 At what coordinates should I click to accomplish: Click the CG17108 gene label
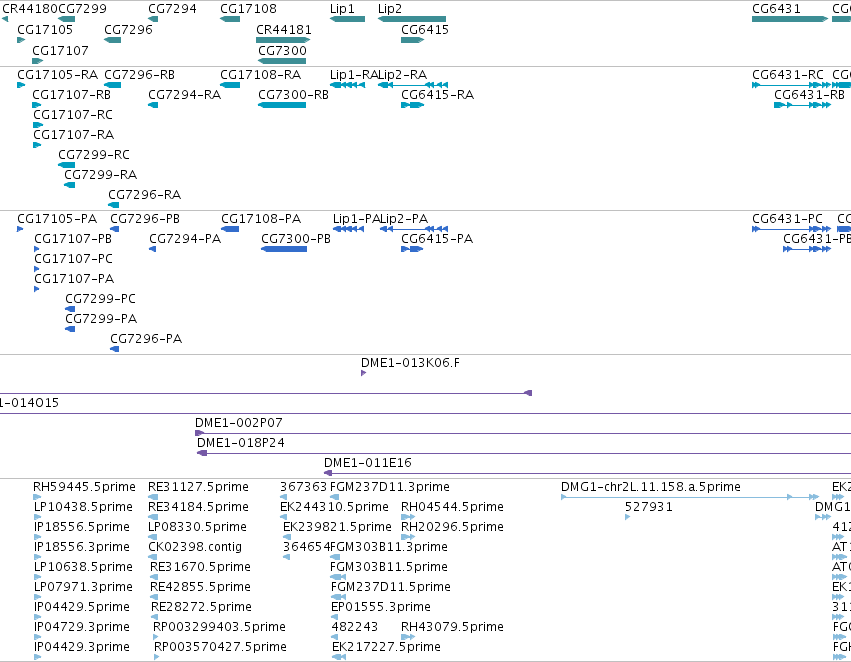(248, 9)
